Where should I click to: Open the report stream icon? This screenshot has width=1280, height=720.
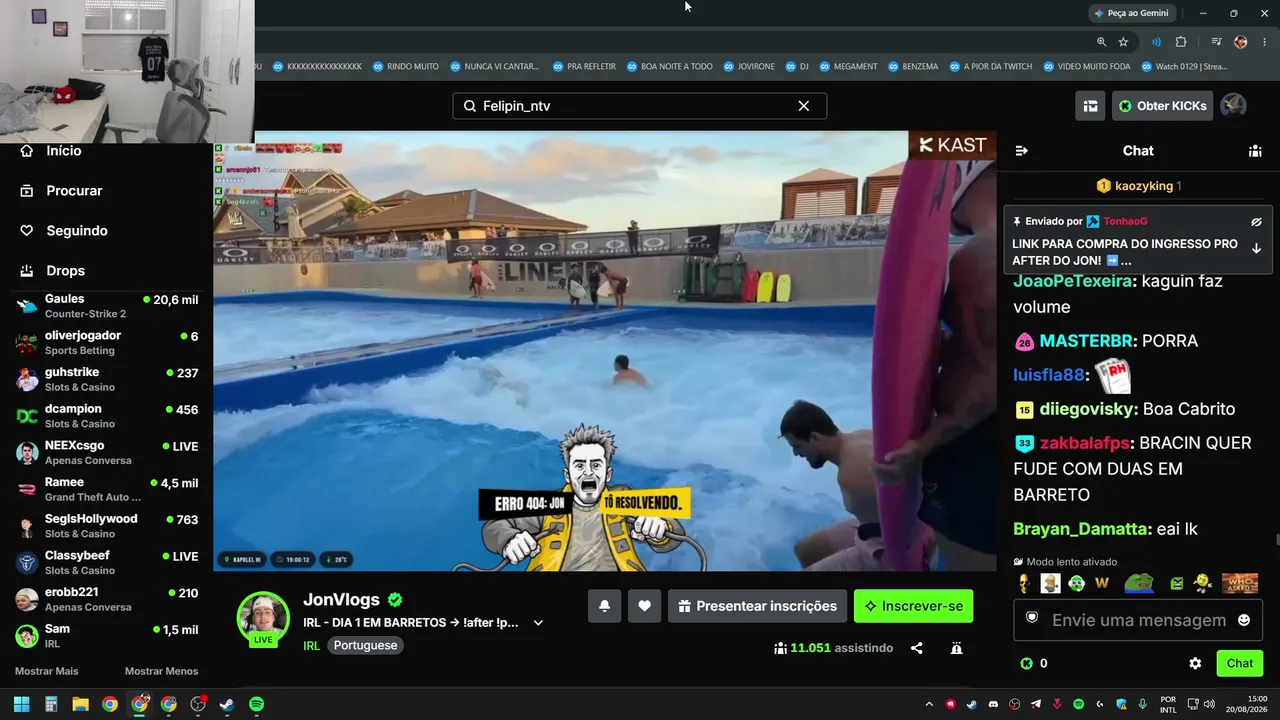[x=956, y=648]
